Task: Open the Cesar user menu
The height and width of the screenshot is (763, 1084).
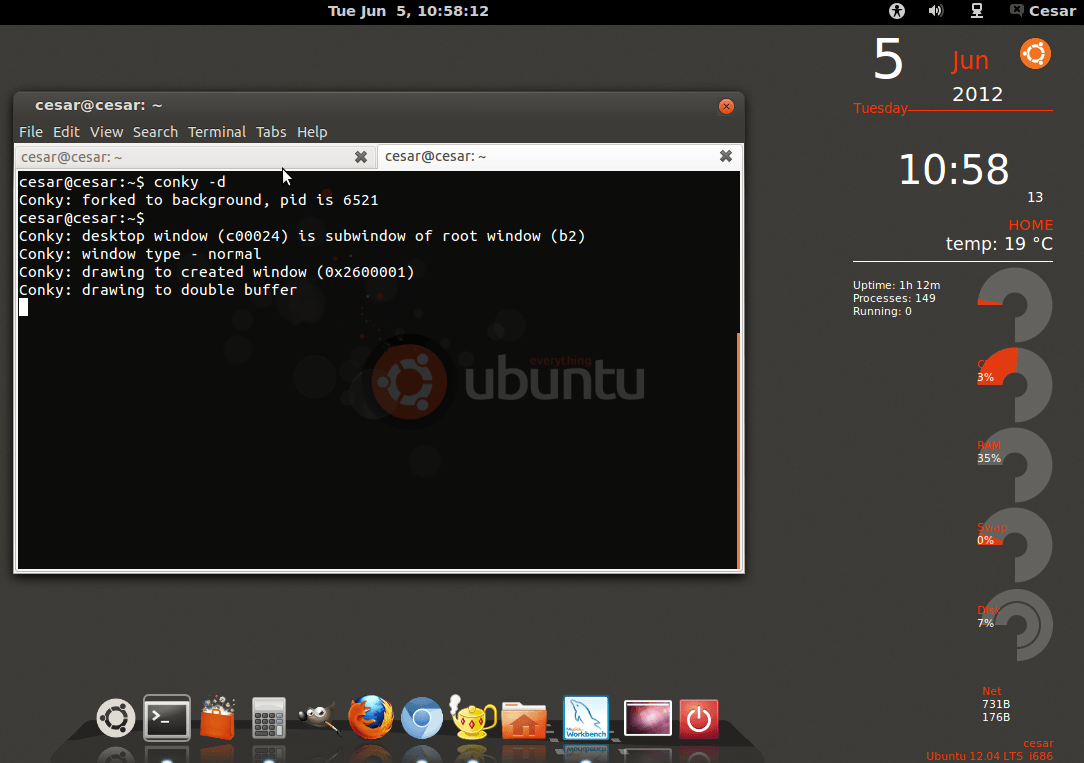Action: click(1042, 11)
